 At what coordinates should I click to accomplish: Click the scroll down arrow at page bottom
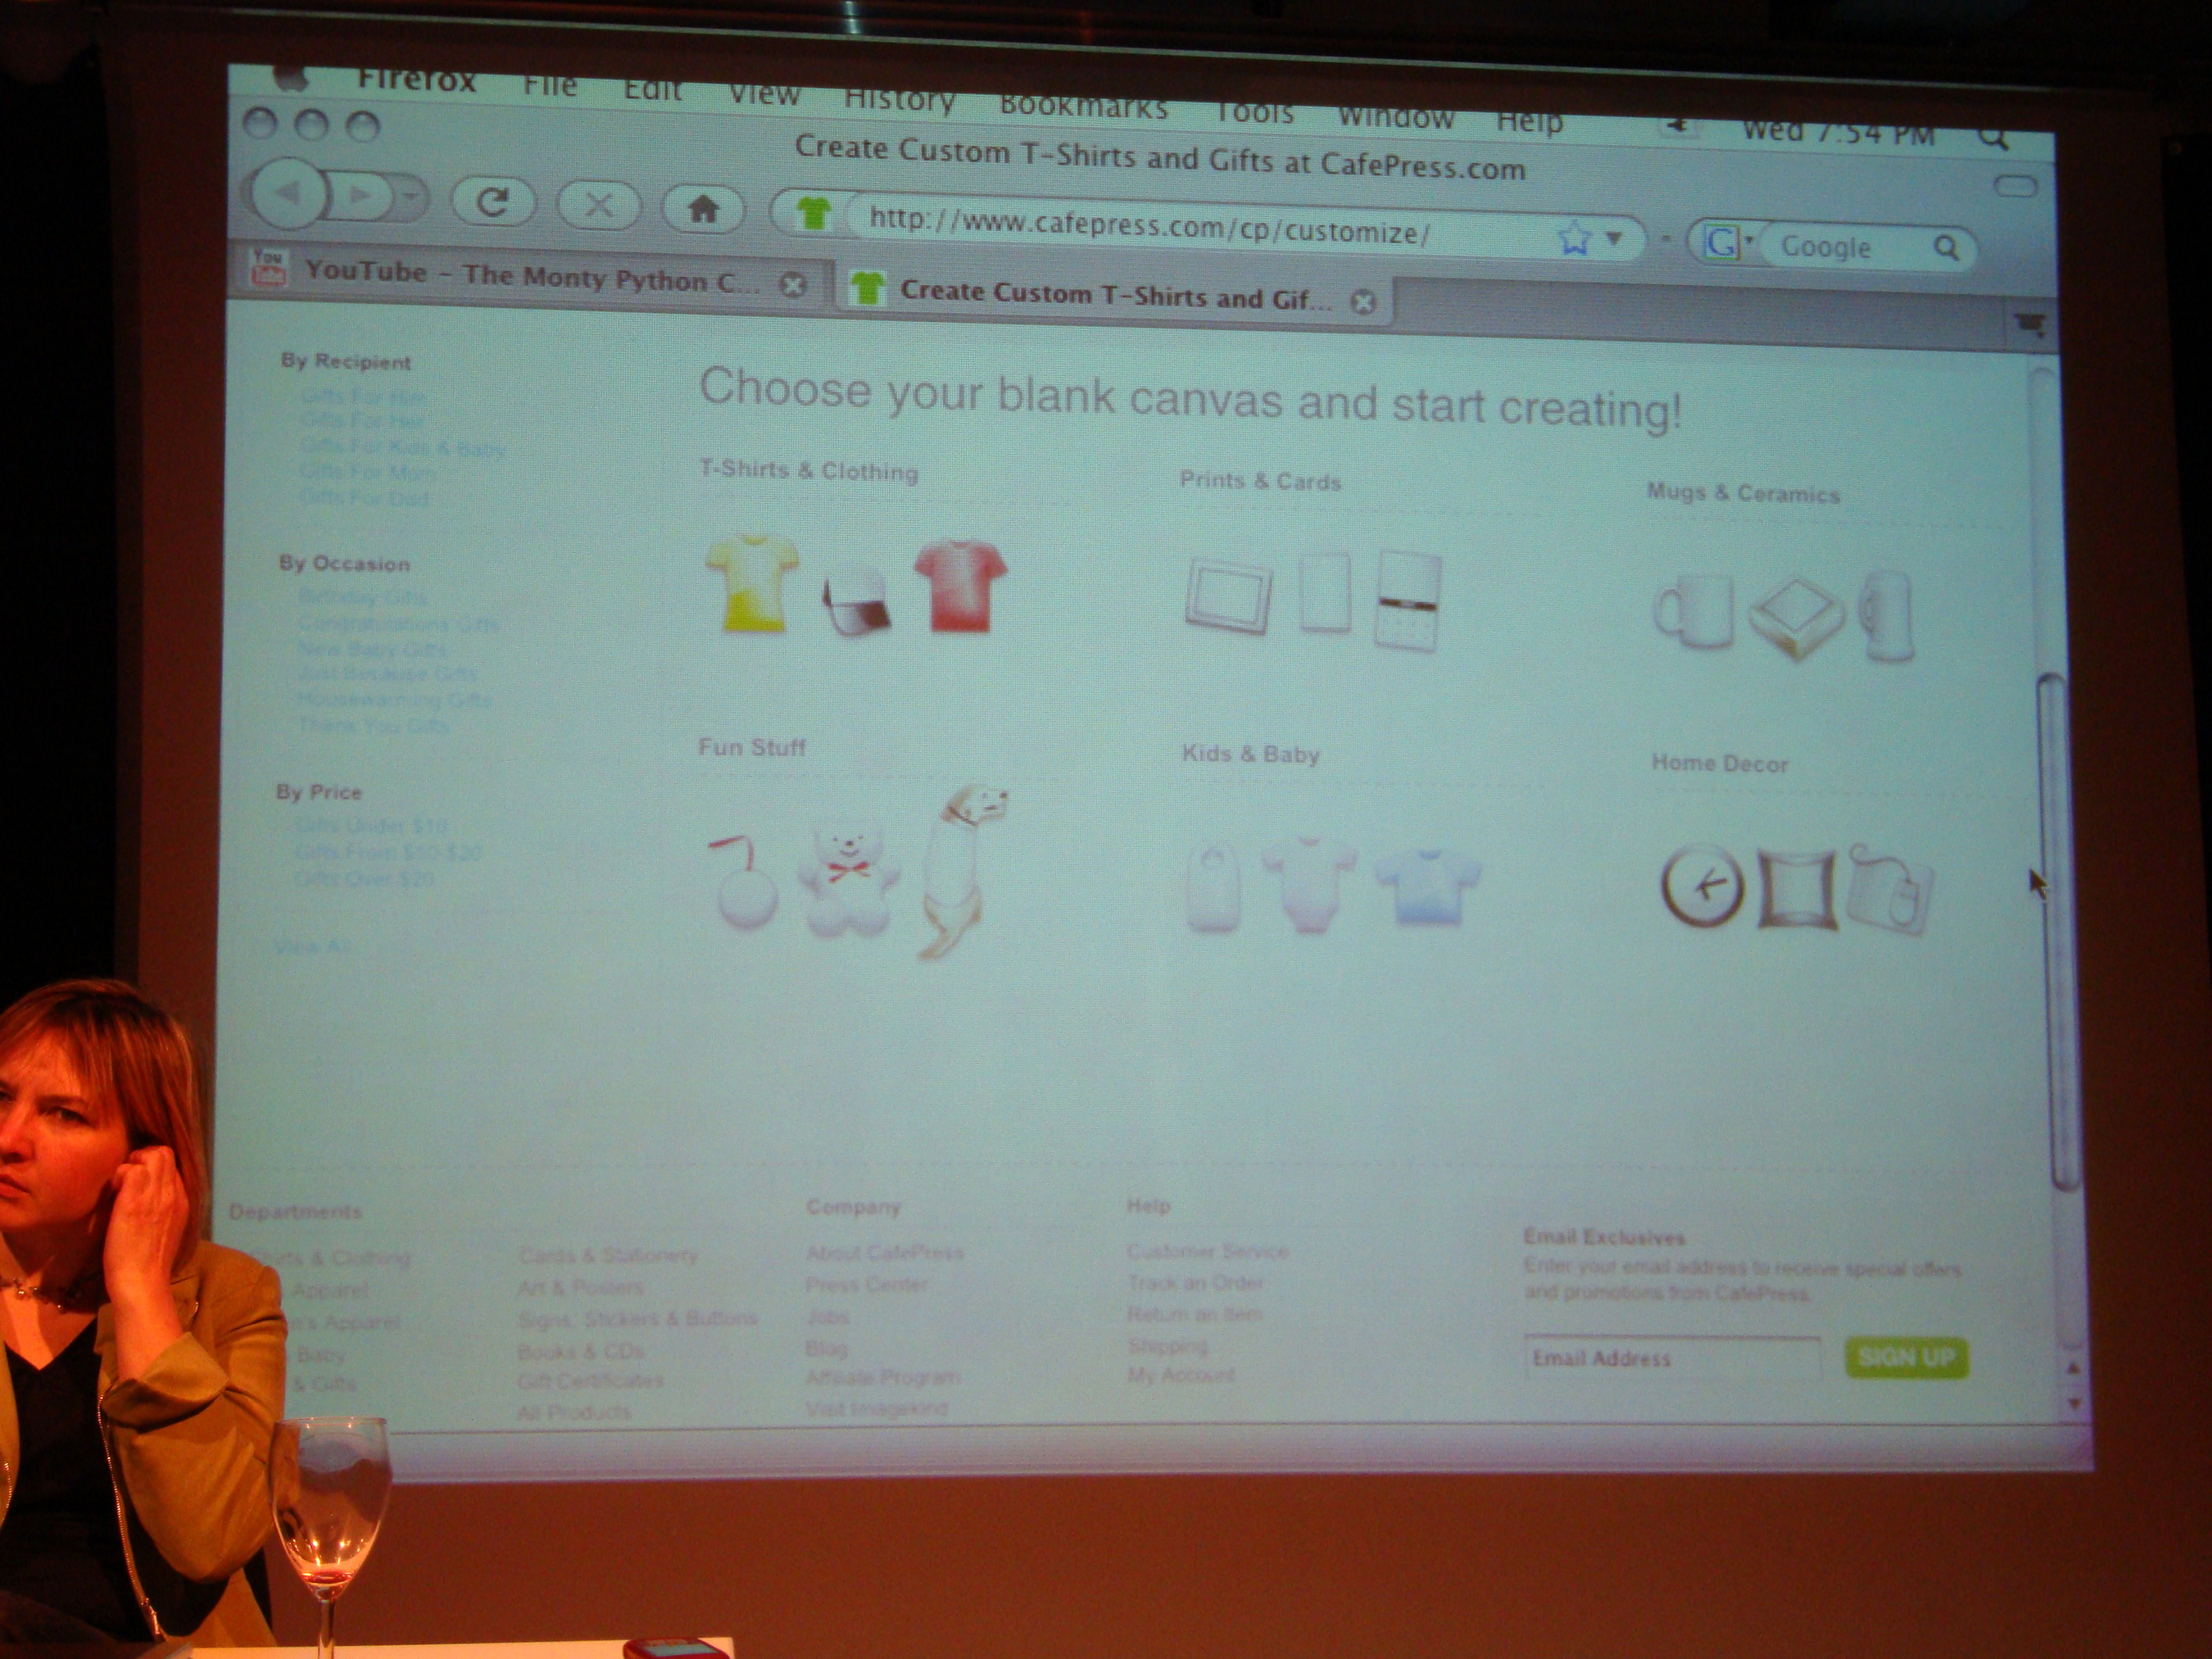pyautogui.click(x=2073, y=1403)
